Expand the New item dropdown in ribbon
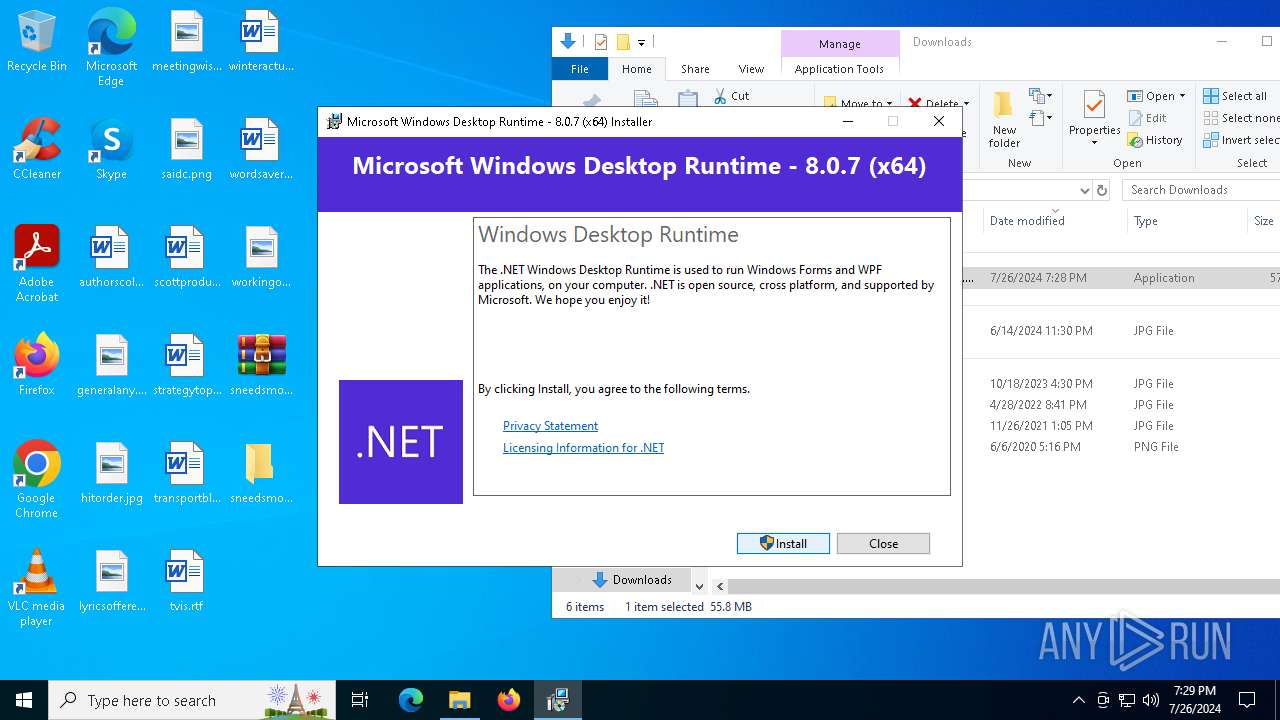Screen dimensions: 1280x720 1047,96
